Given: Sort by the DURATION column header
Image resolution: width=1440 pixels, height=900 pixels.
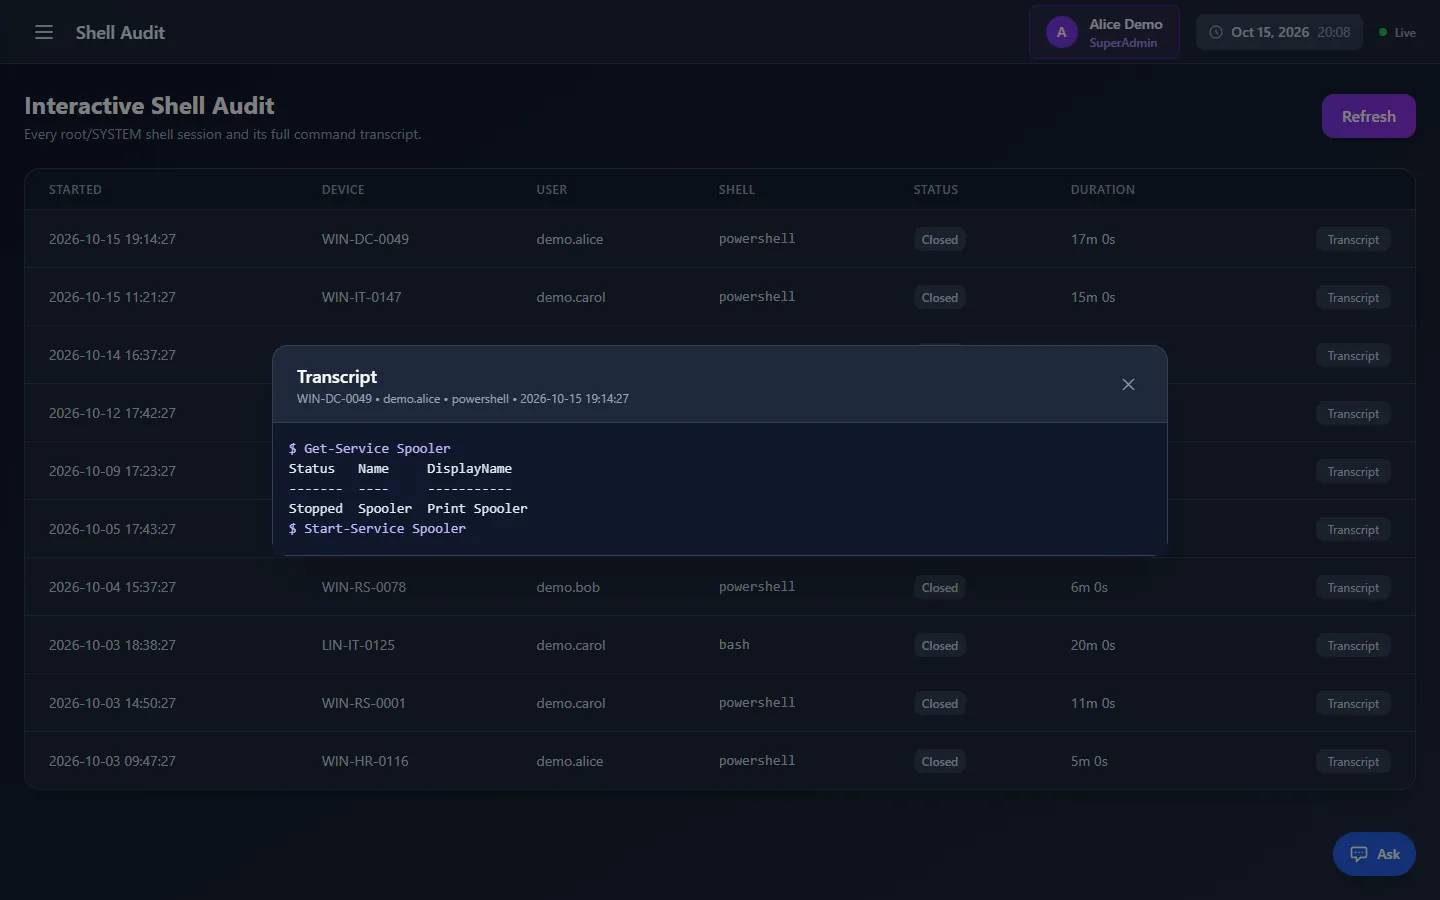Looking at the screenshot, I should tap(1103, 190).
